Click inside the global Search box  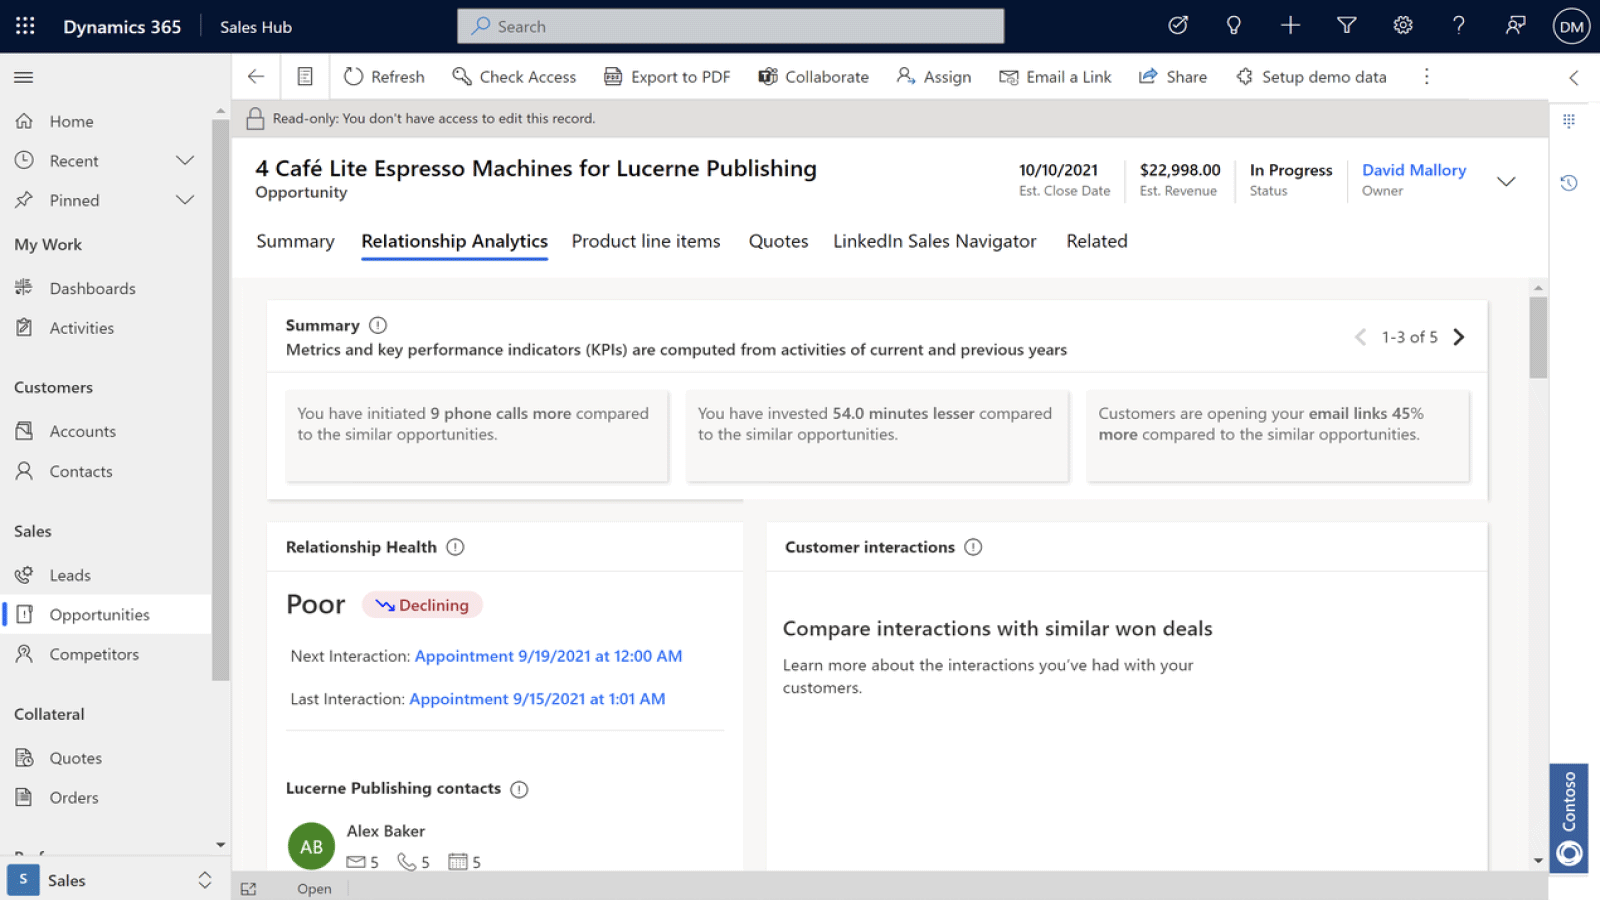730,26
